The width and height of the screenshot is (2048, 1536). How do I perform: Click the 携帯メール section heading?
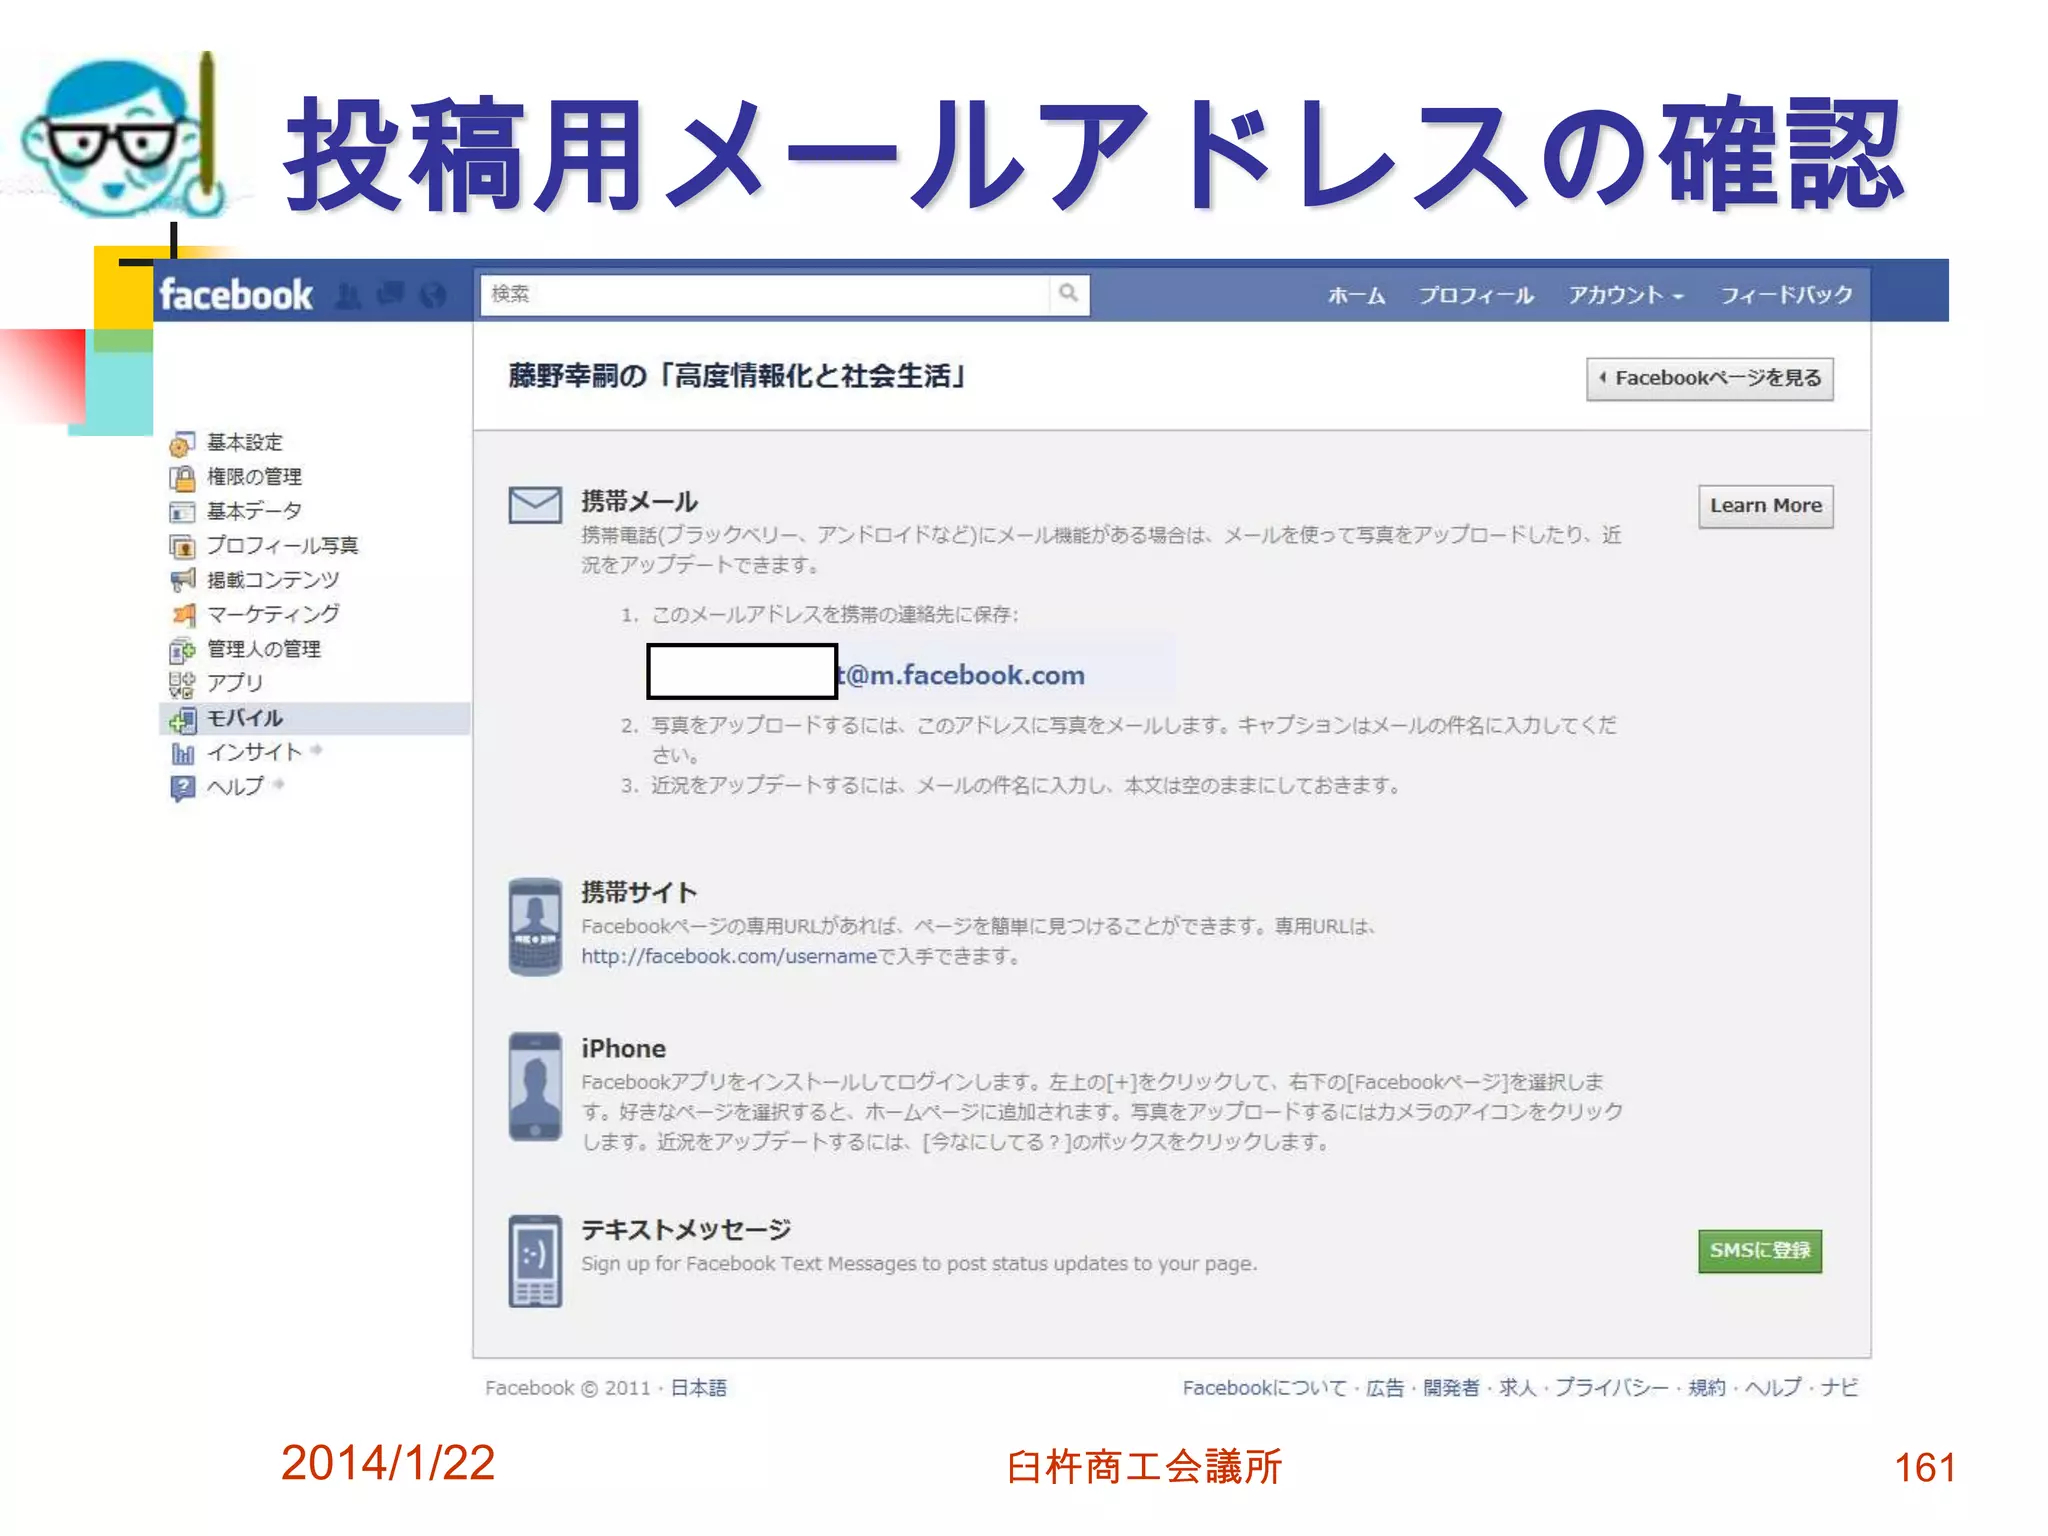(639, 501)
